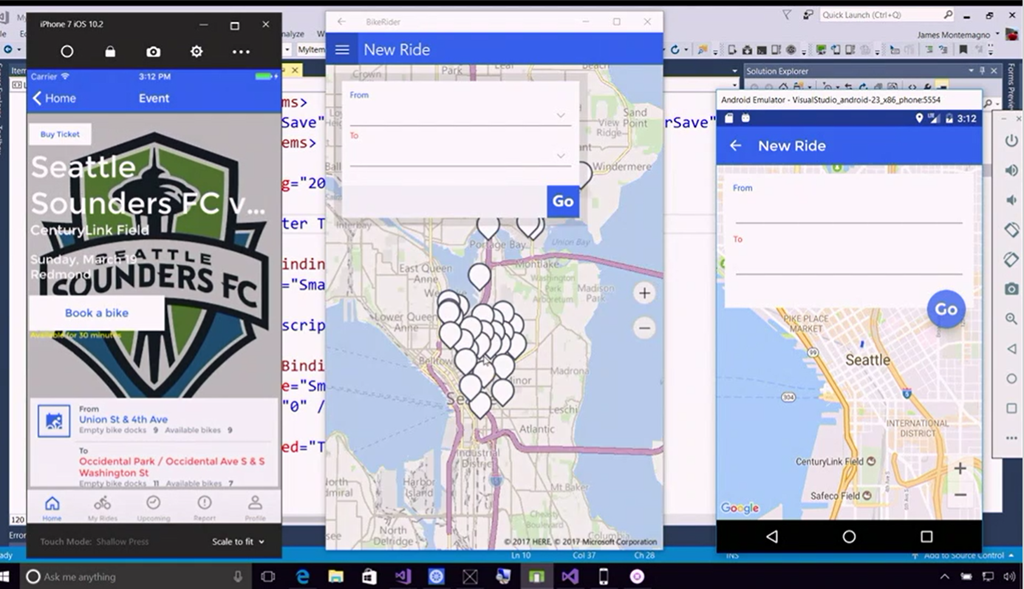Zoom out on the BikeRider map
This screenshot has width=1024, height=589.
tap(645, 328)
